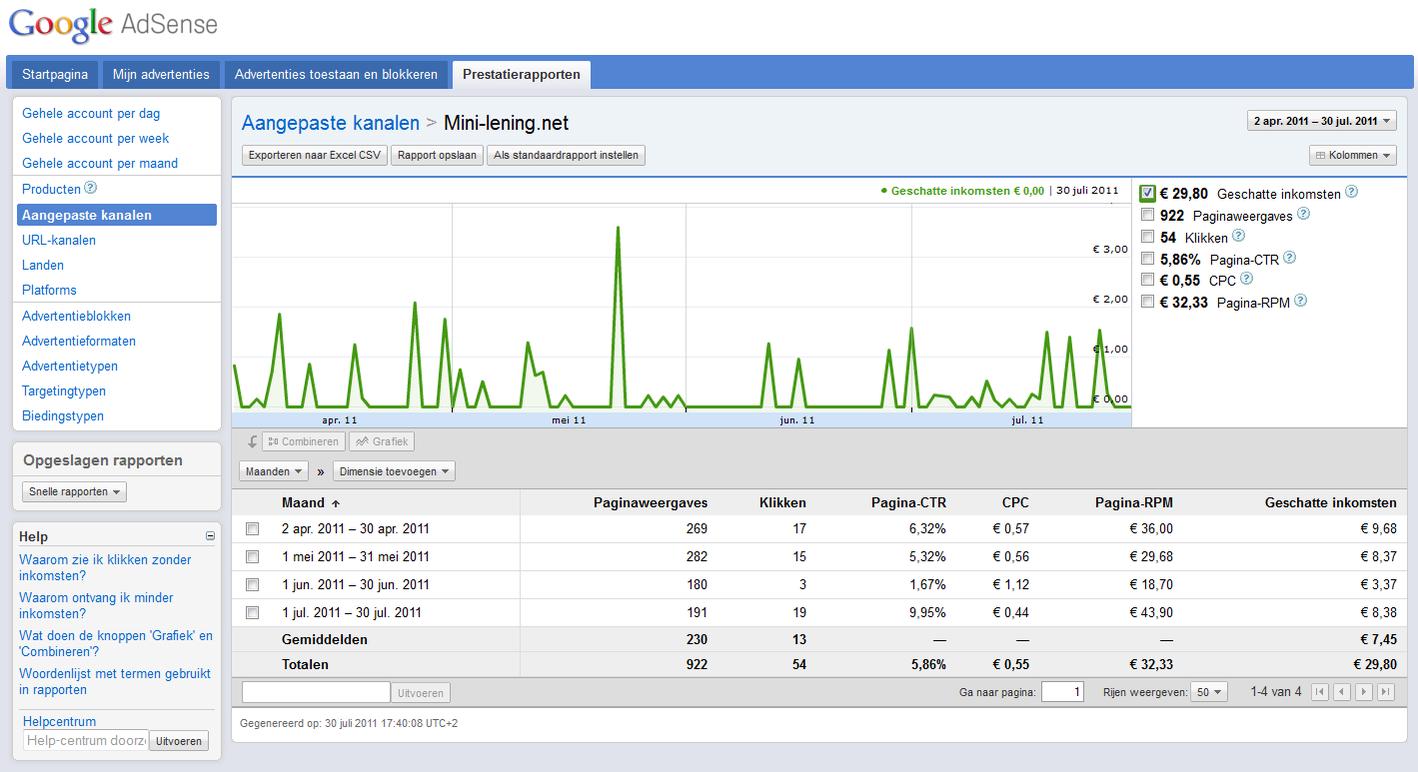This screenshot has height=772, width=1418.
Task: Open help icon for Klikken metric
Action: pos(1238,236)
